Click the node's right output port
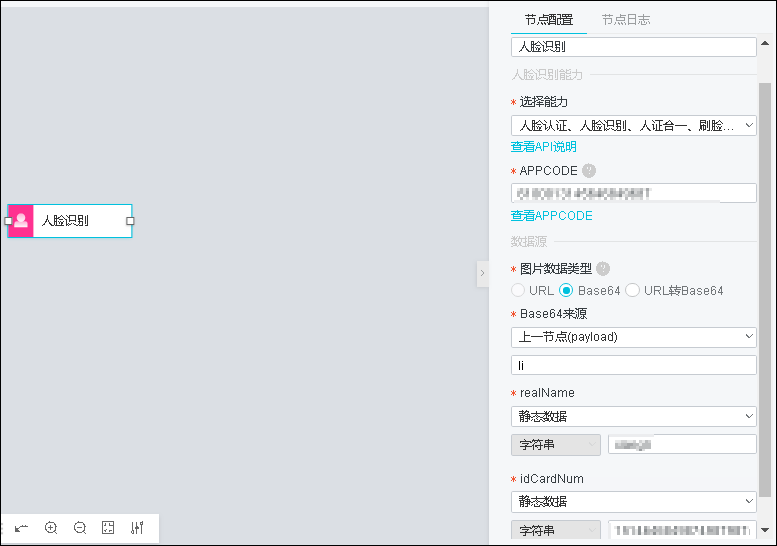The image size is (777, 546). coord(130,221)
